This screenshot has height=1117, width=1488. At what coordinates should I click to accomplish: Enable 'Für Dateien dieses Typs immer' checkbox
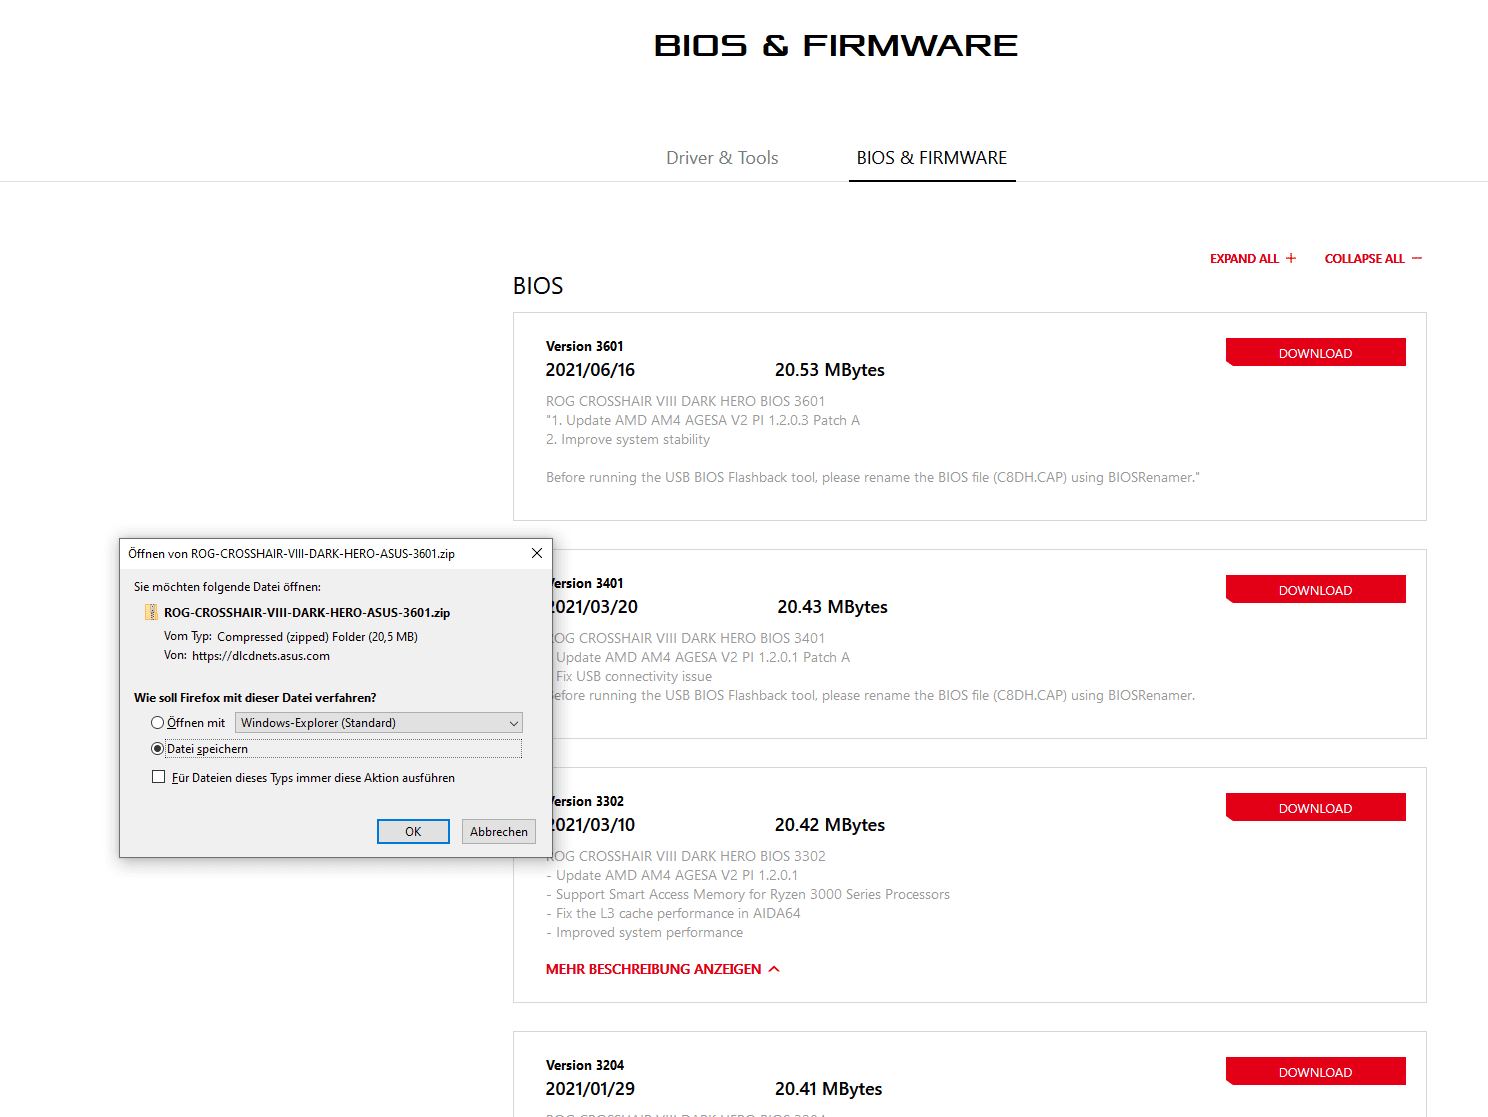(x=158, y=777)
